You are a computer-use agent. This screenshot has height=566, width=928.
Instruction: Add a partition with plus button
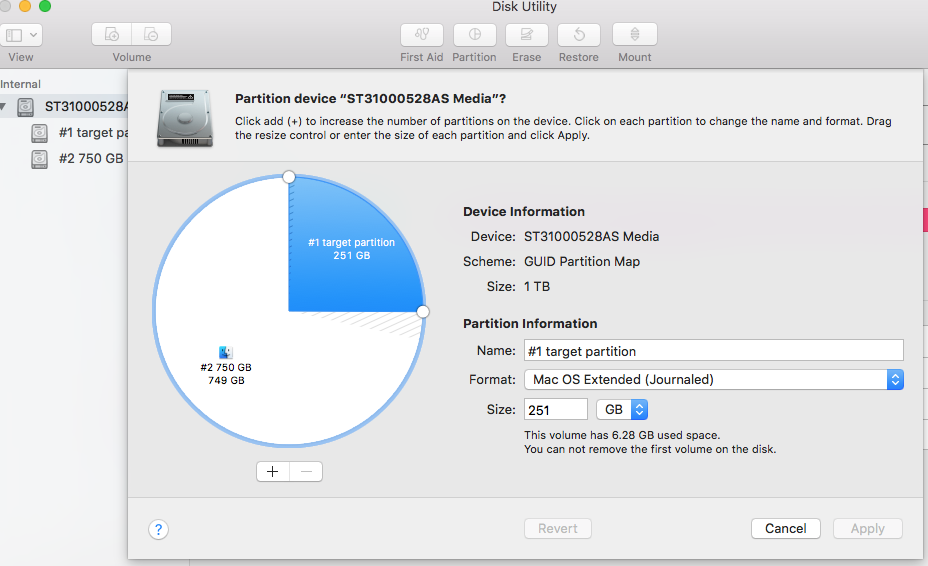[x=273, y=471]
